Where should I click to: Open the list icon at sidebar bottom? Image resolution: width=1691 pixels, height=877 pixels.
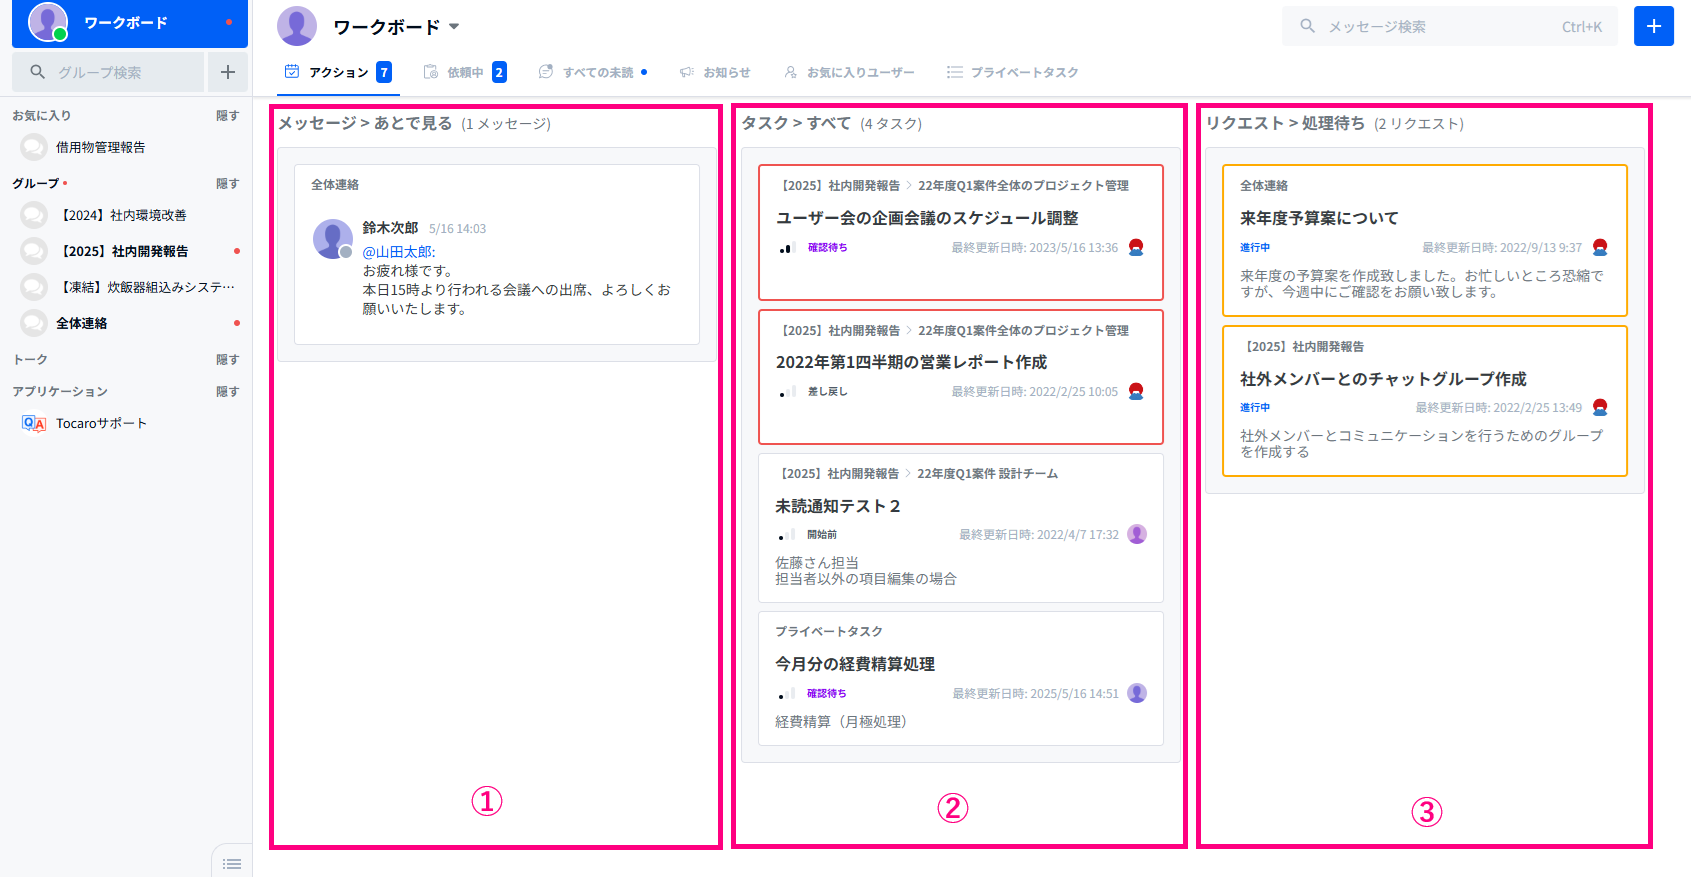pos(232,864)
